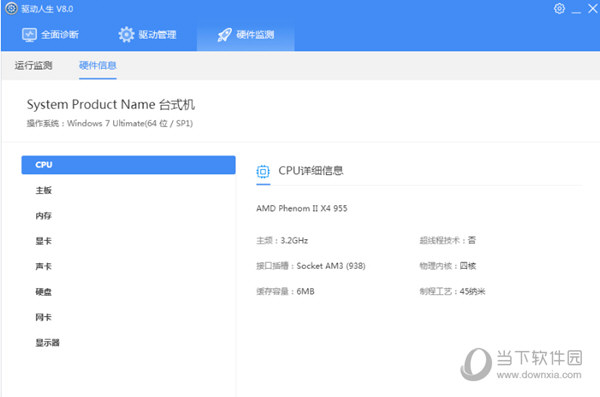Minimize the 驱动人生 window
Viewport: 600px width, 397px height.
(576, 10)
